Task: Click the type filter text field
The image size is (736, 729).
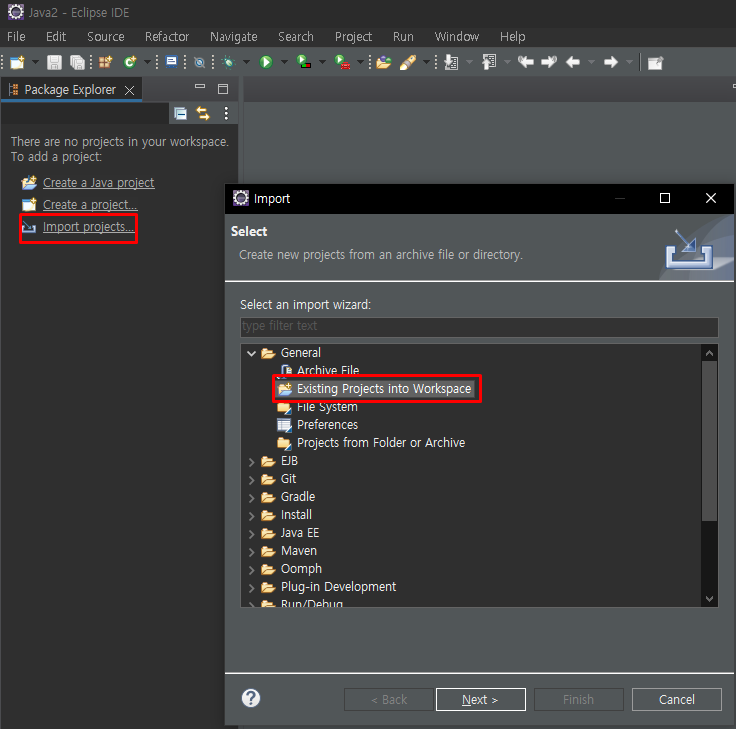Action: 479,326
